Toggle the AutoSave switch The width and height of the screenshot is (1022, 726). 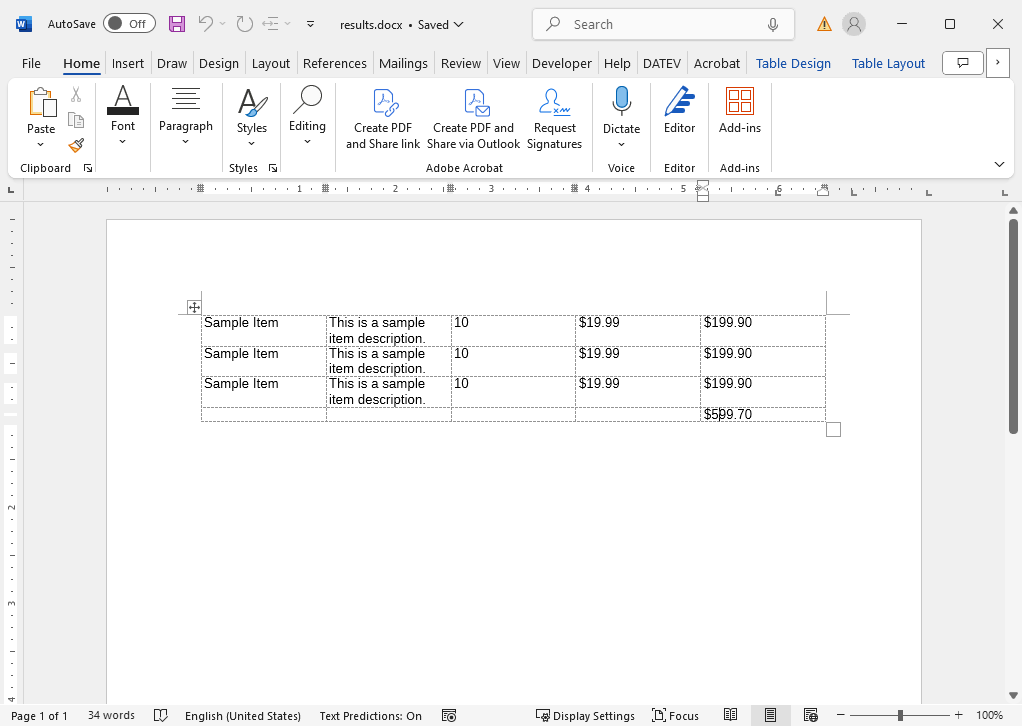pos(129,24)
